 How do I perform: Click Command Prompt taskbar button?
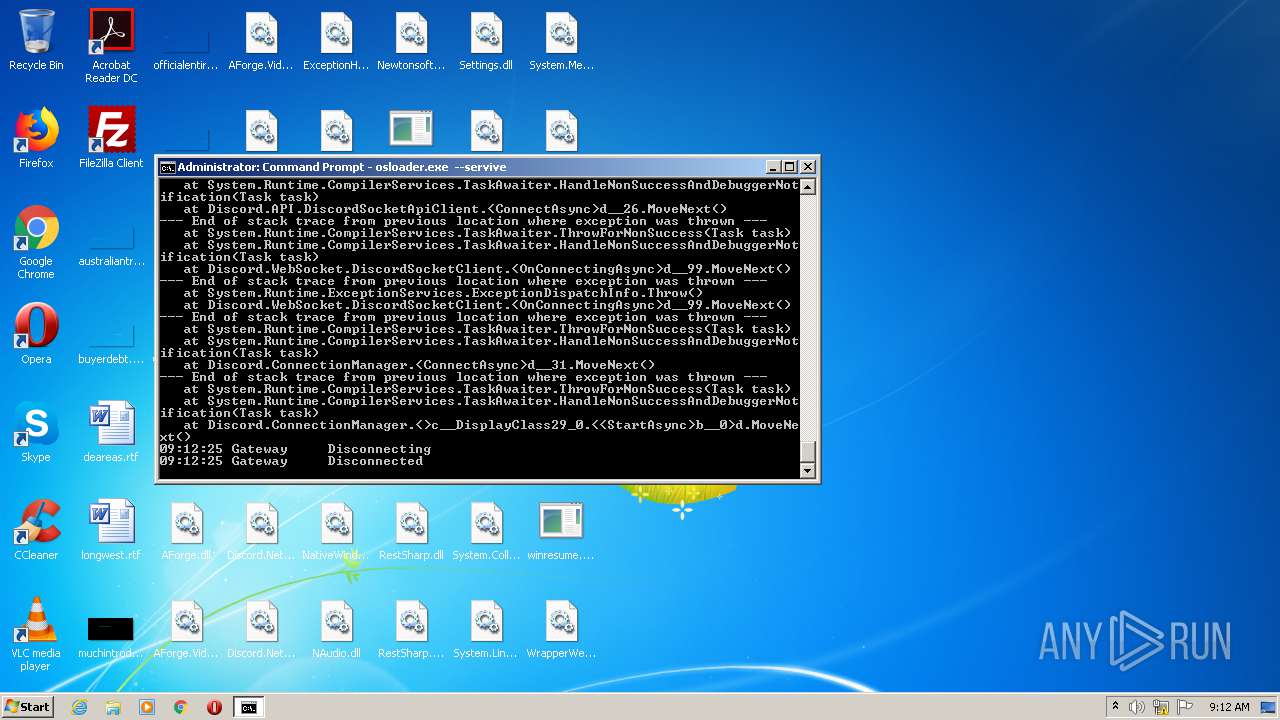[248, 707]
